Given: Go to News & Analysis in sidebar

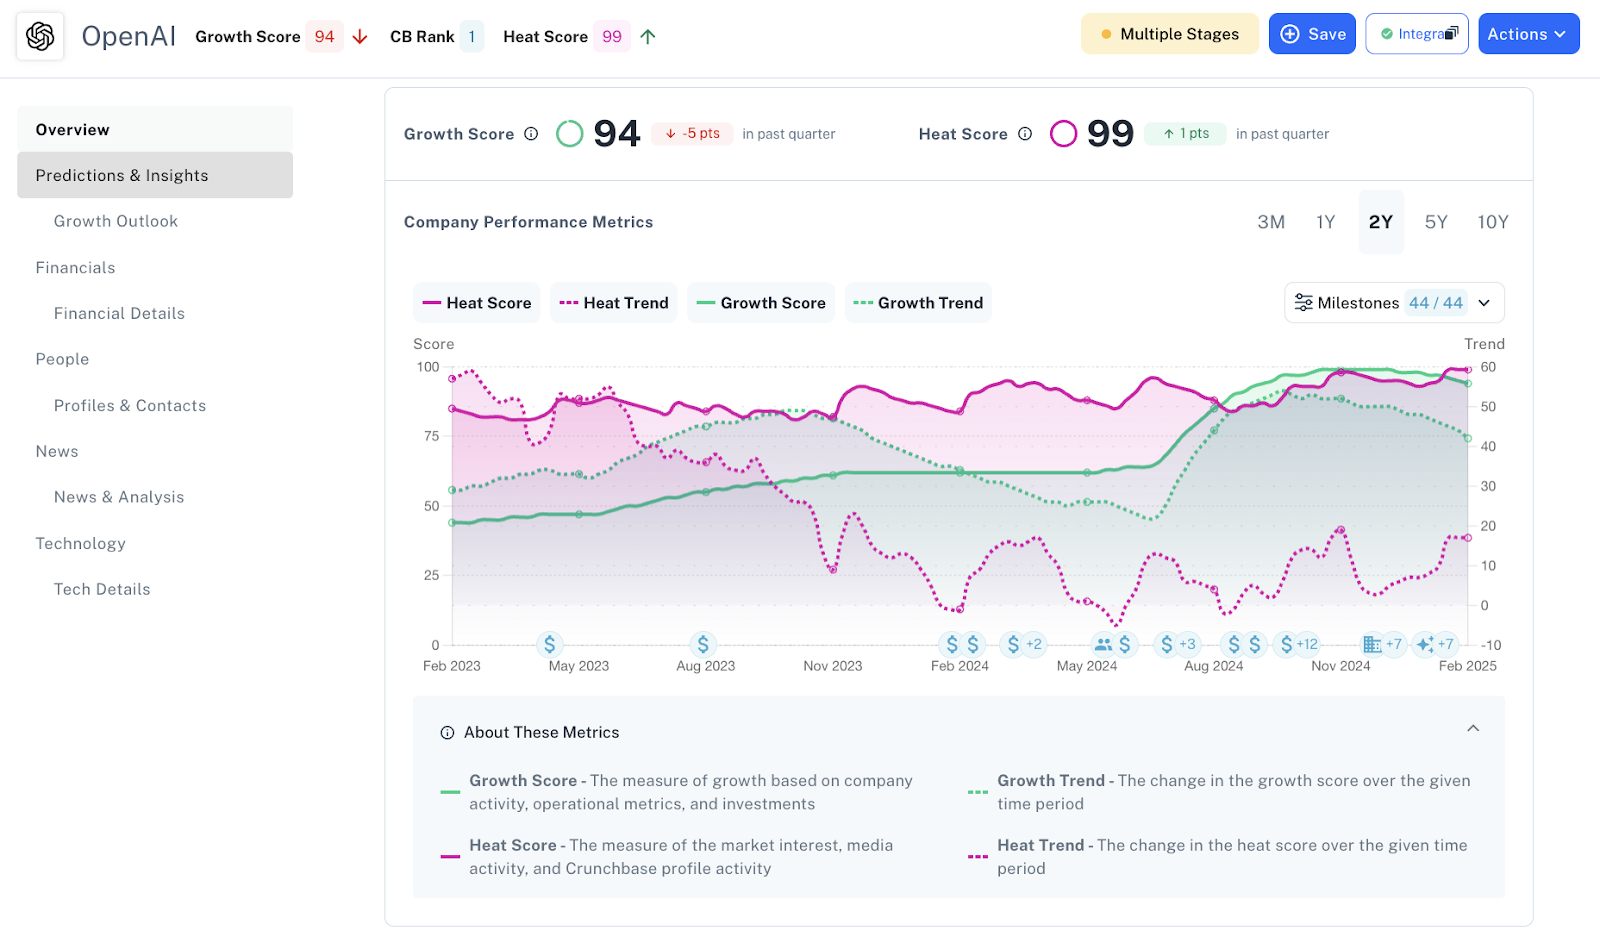Looking at the screenshot, I should [119, 497].
